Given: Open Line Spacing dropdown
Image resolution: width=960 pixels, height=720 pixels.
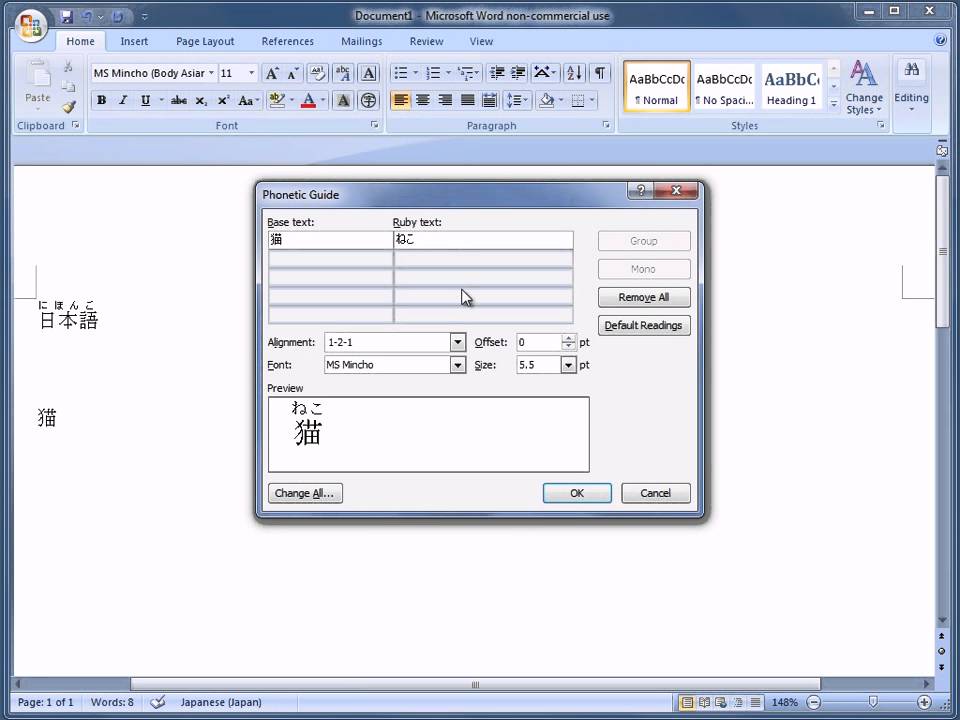Looking at the screenshot, I should tap(517, 100).
